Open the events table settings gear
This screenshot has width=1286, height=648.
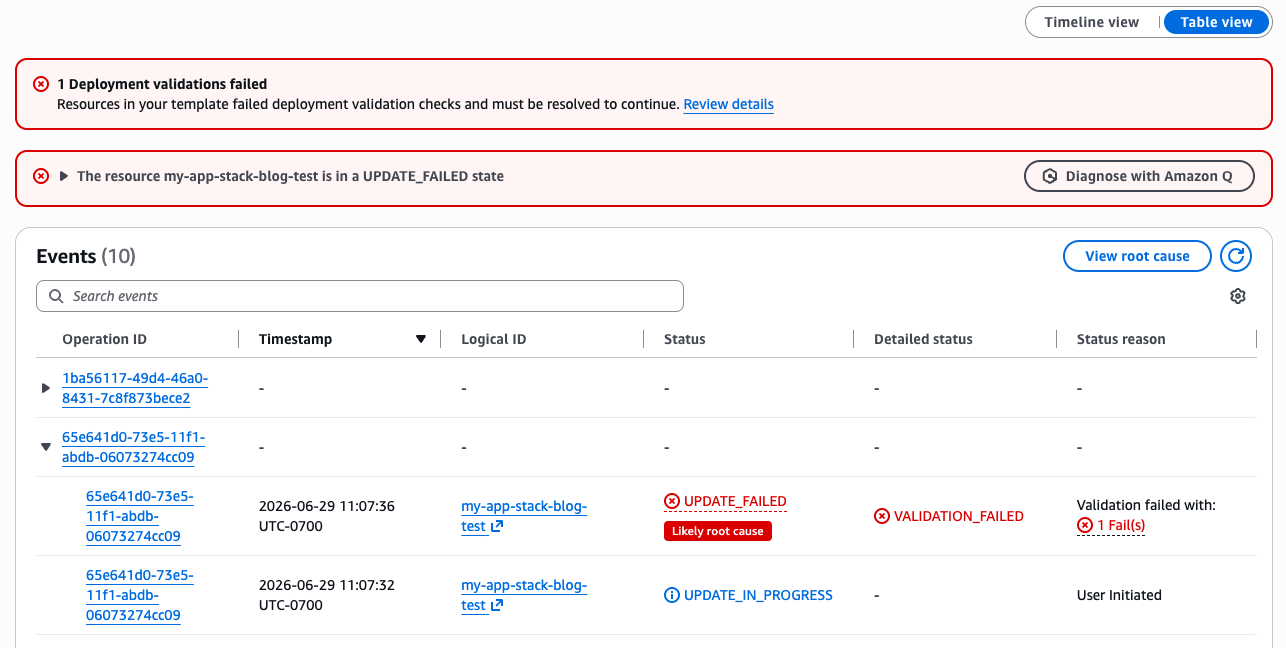1238,296
